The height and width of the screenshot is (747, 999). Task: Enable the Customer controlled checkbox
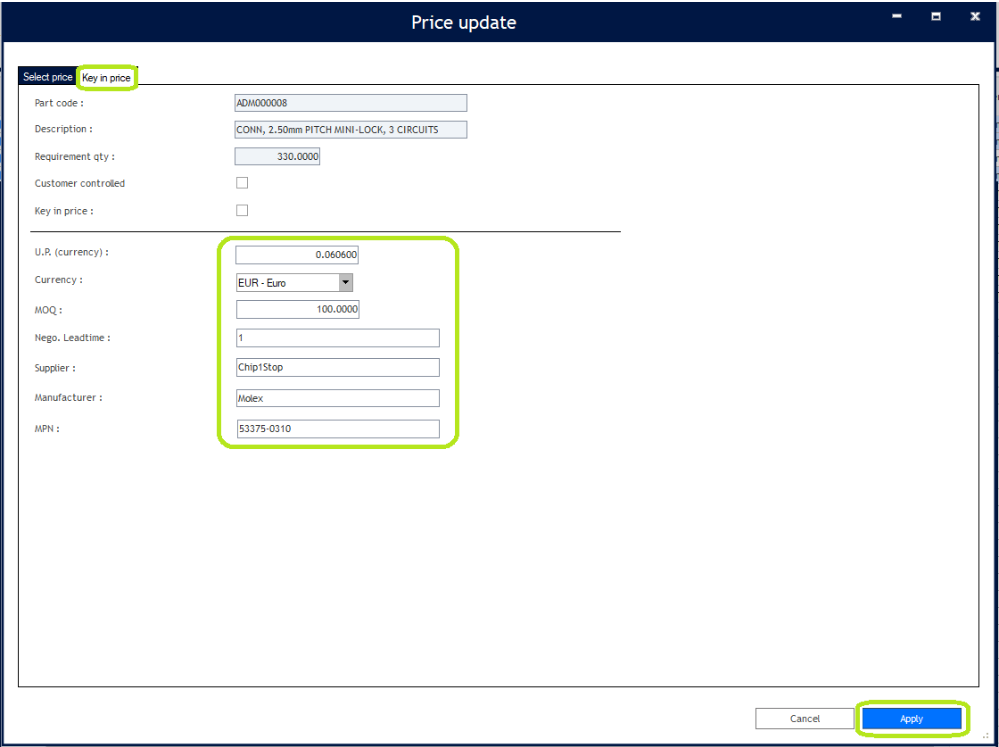[242, 182]
